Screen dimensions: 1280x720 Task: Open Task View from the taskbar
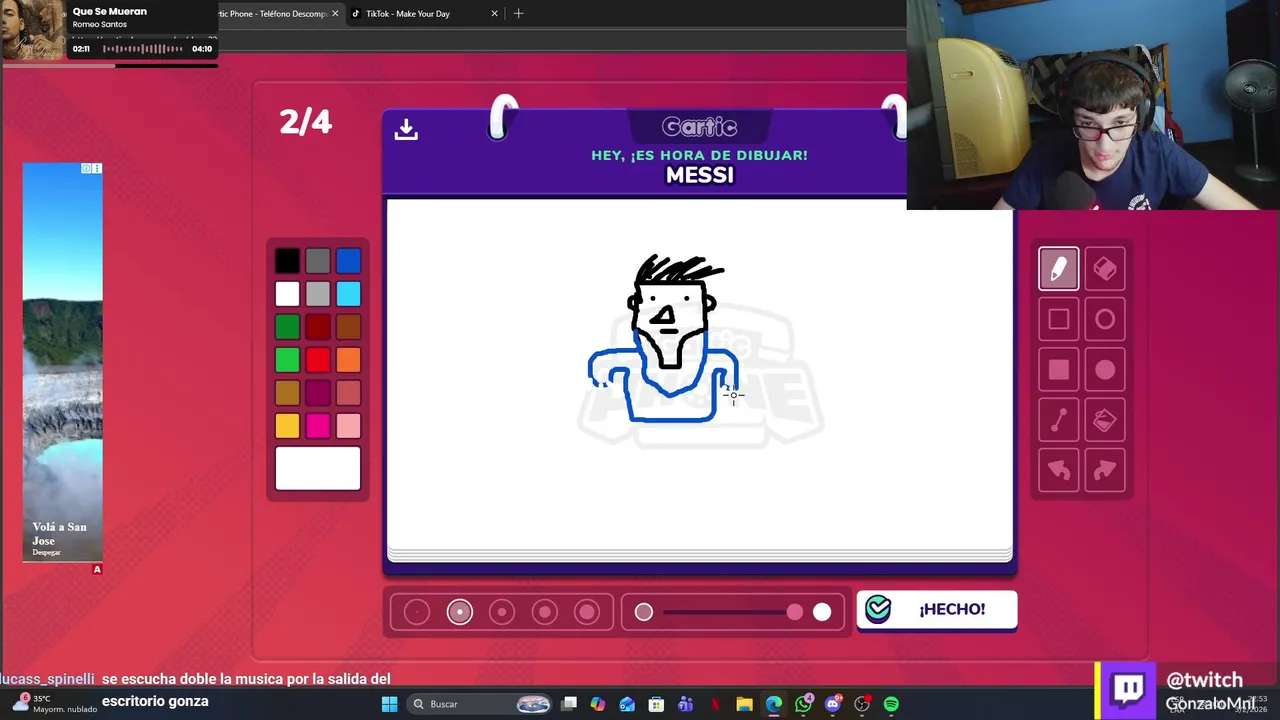(569, 704)
